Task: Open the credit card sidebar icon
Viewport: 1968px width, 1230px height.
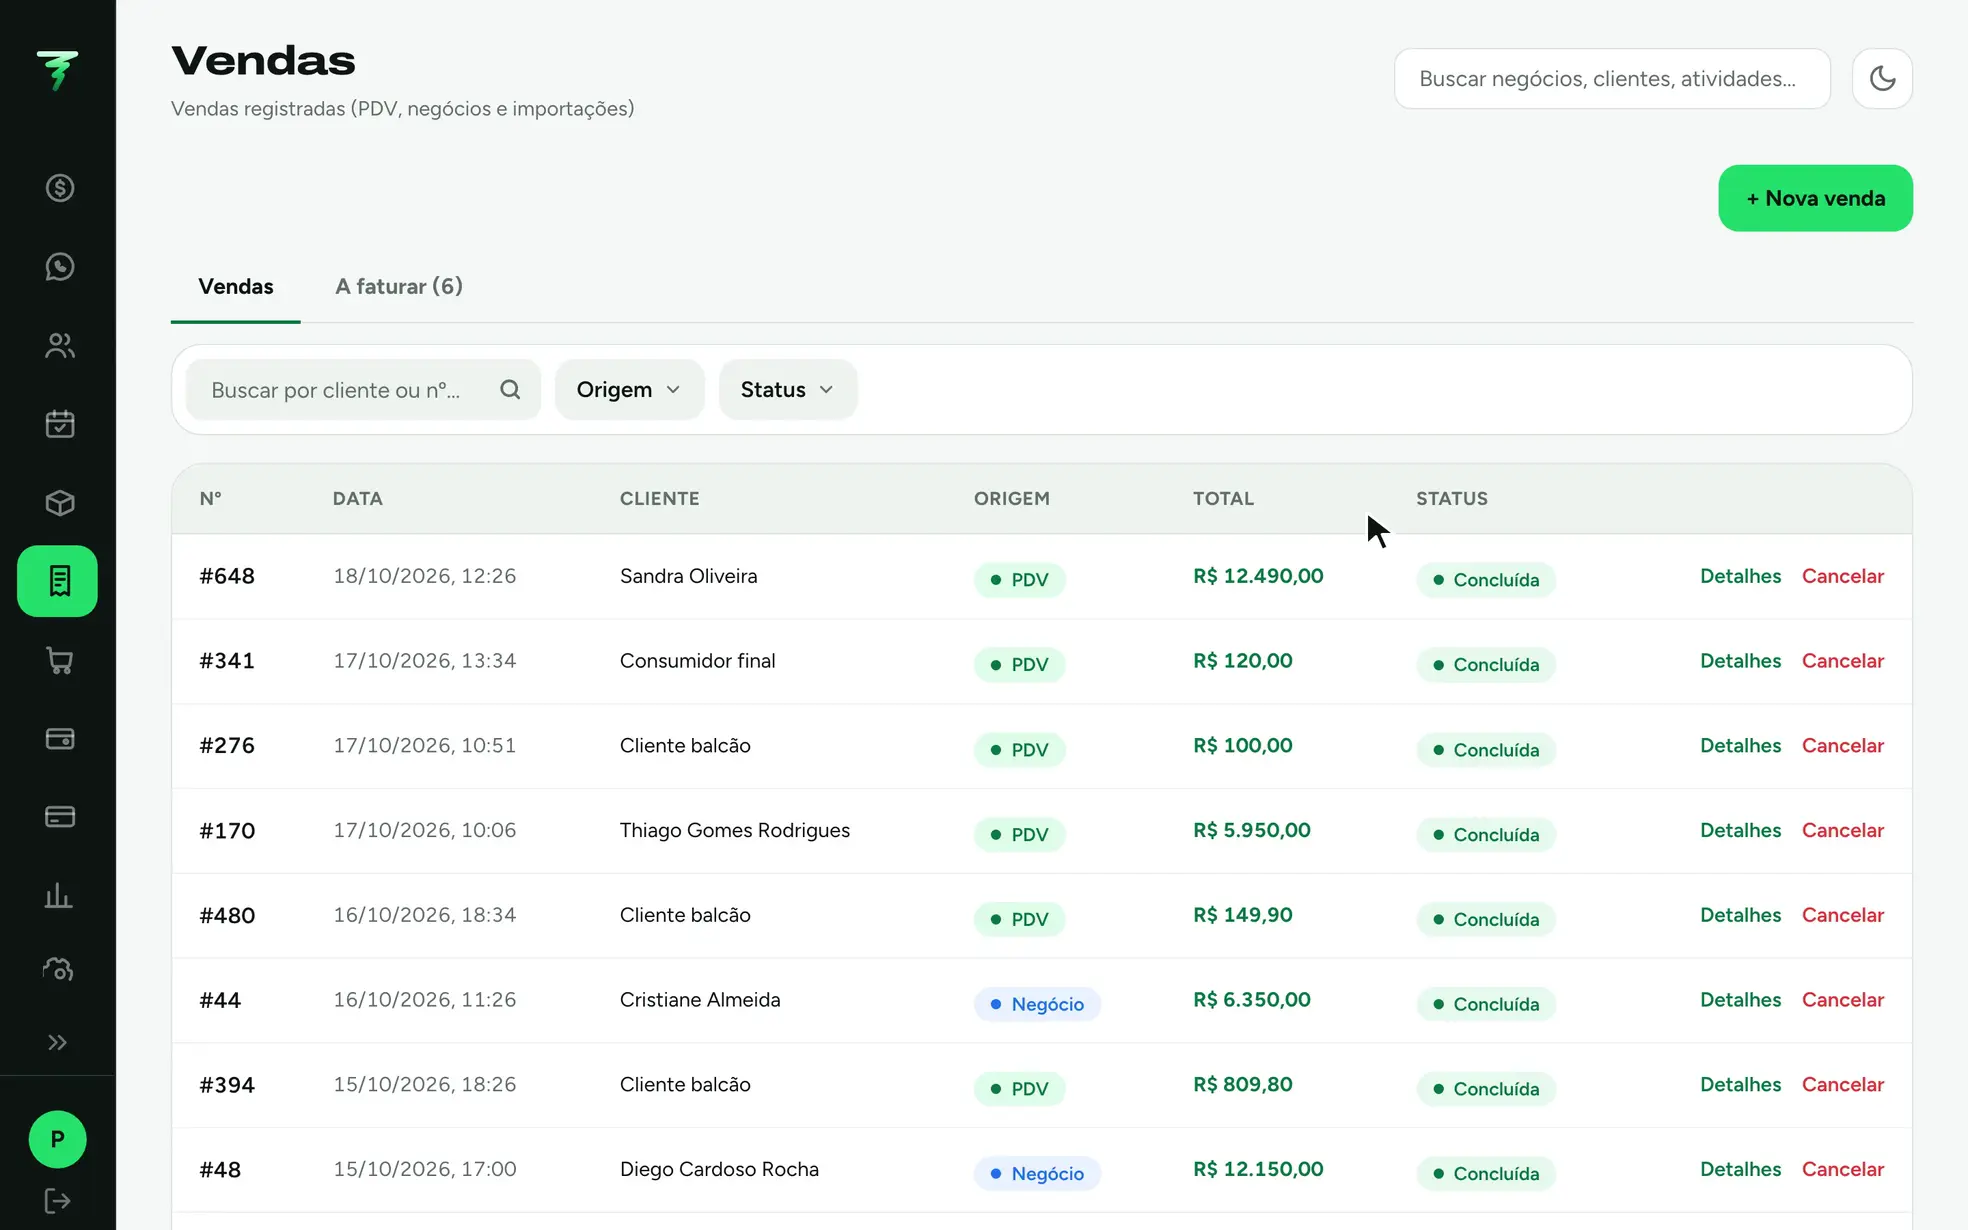Action: point(59,817)
